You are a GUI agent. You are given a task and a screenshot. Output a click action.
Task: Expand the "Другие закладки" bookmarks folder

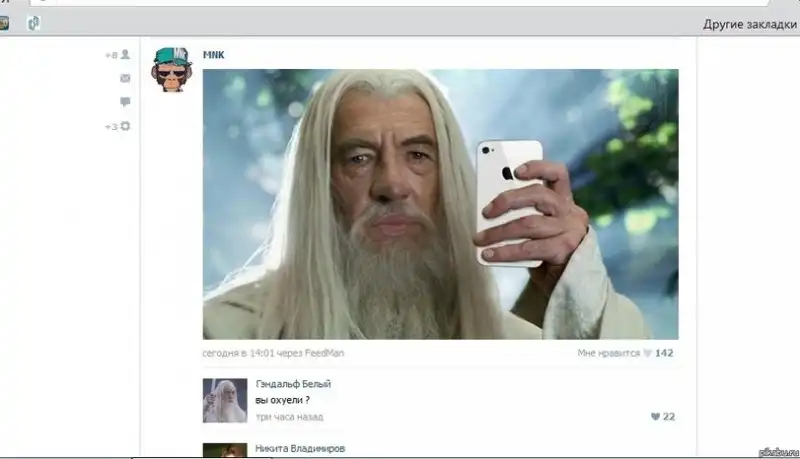click(749, 23)
